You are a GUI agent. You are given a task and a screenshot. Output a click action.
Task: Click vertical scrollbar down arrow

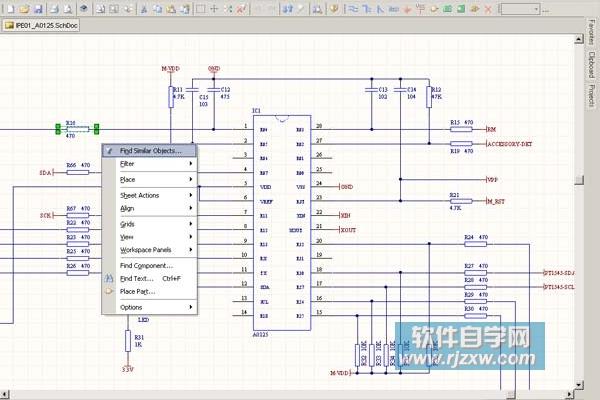[579, 384]
